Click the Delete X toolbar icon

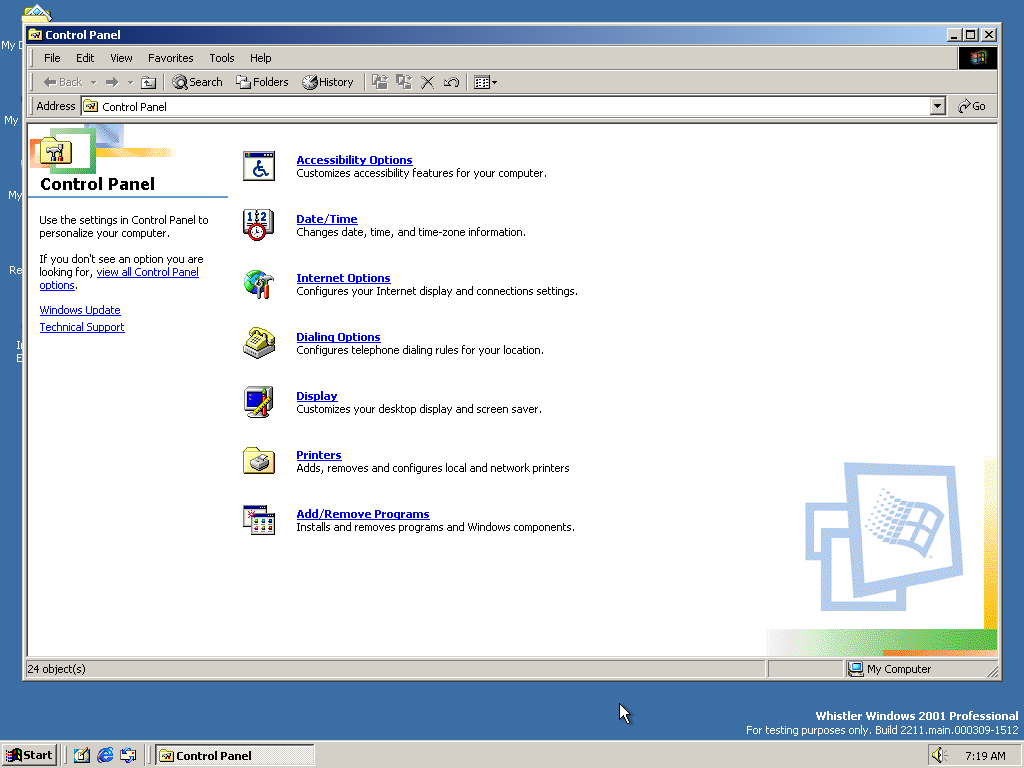(428, 82)
